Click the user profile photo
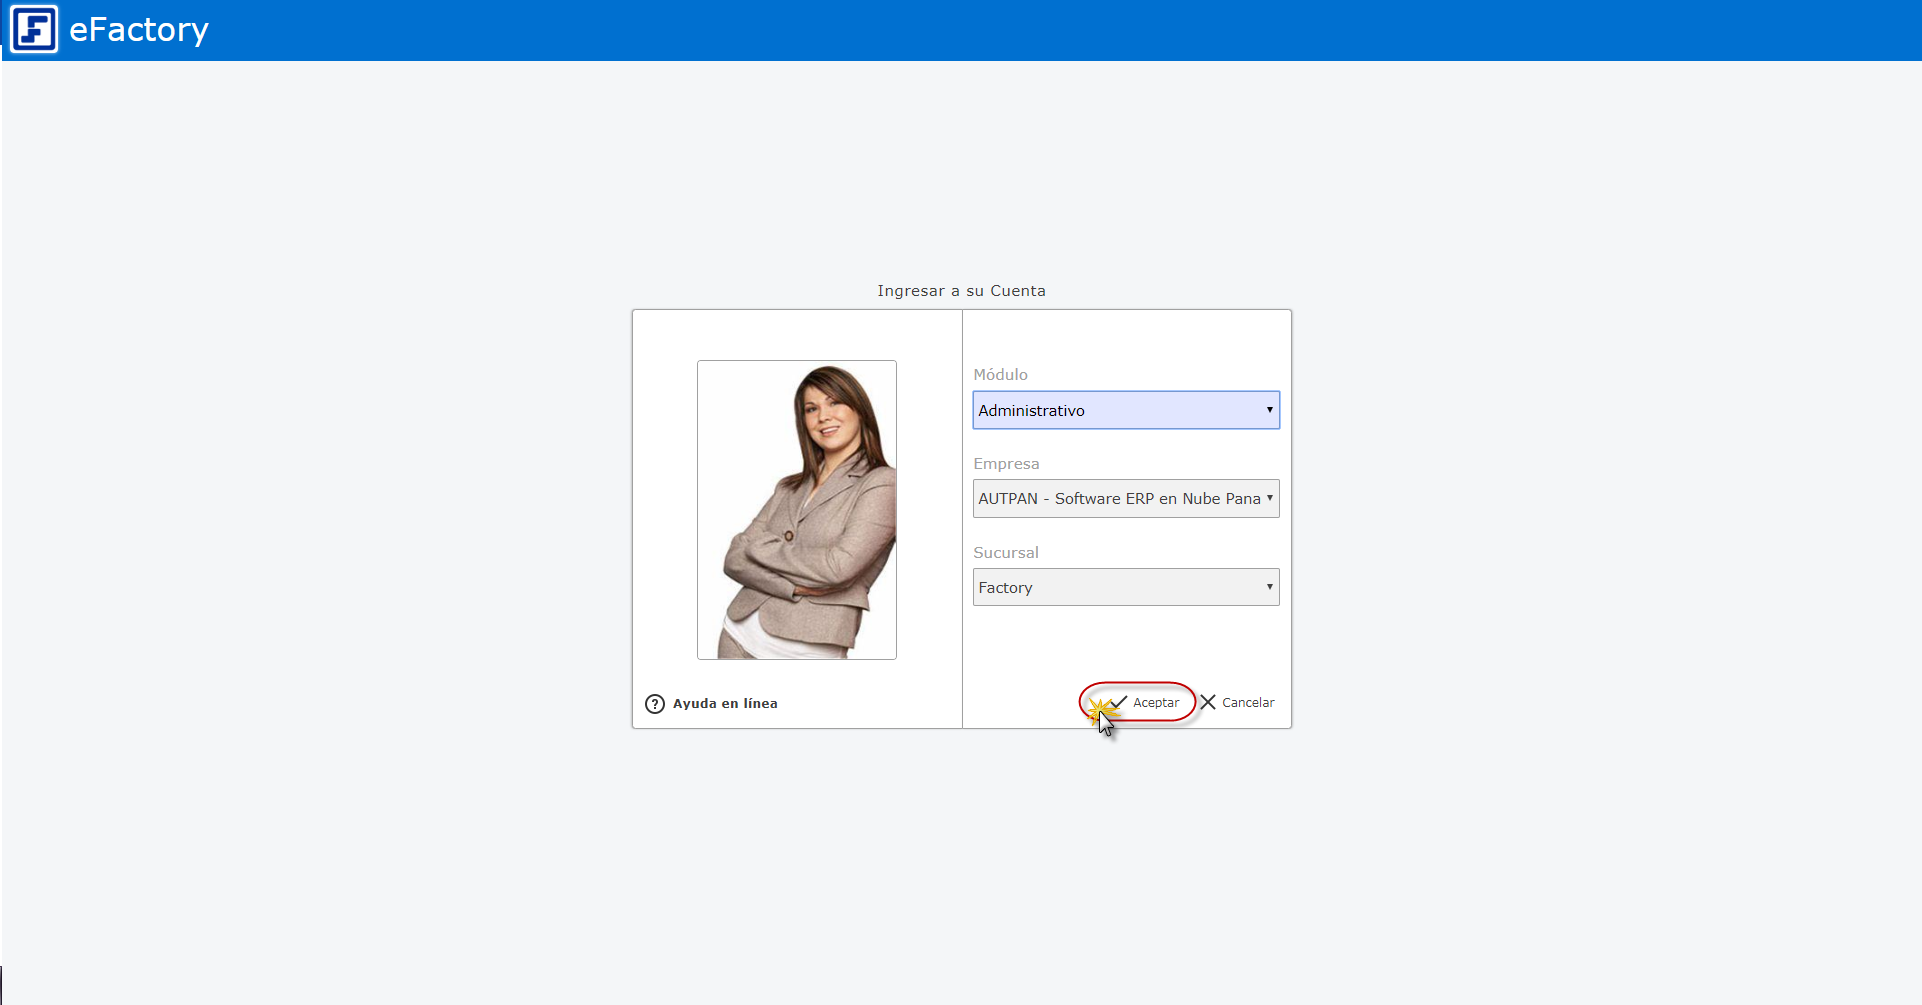This screenshot has width=1922, height=1005. tap(797, 510)
